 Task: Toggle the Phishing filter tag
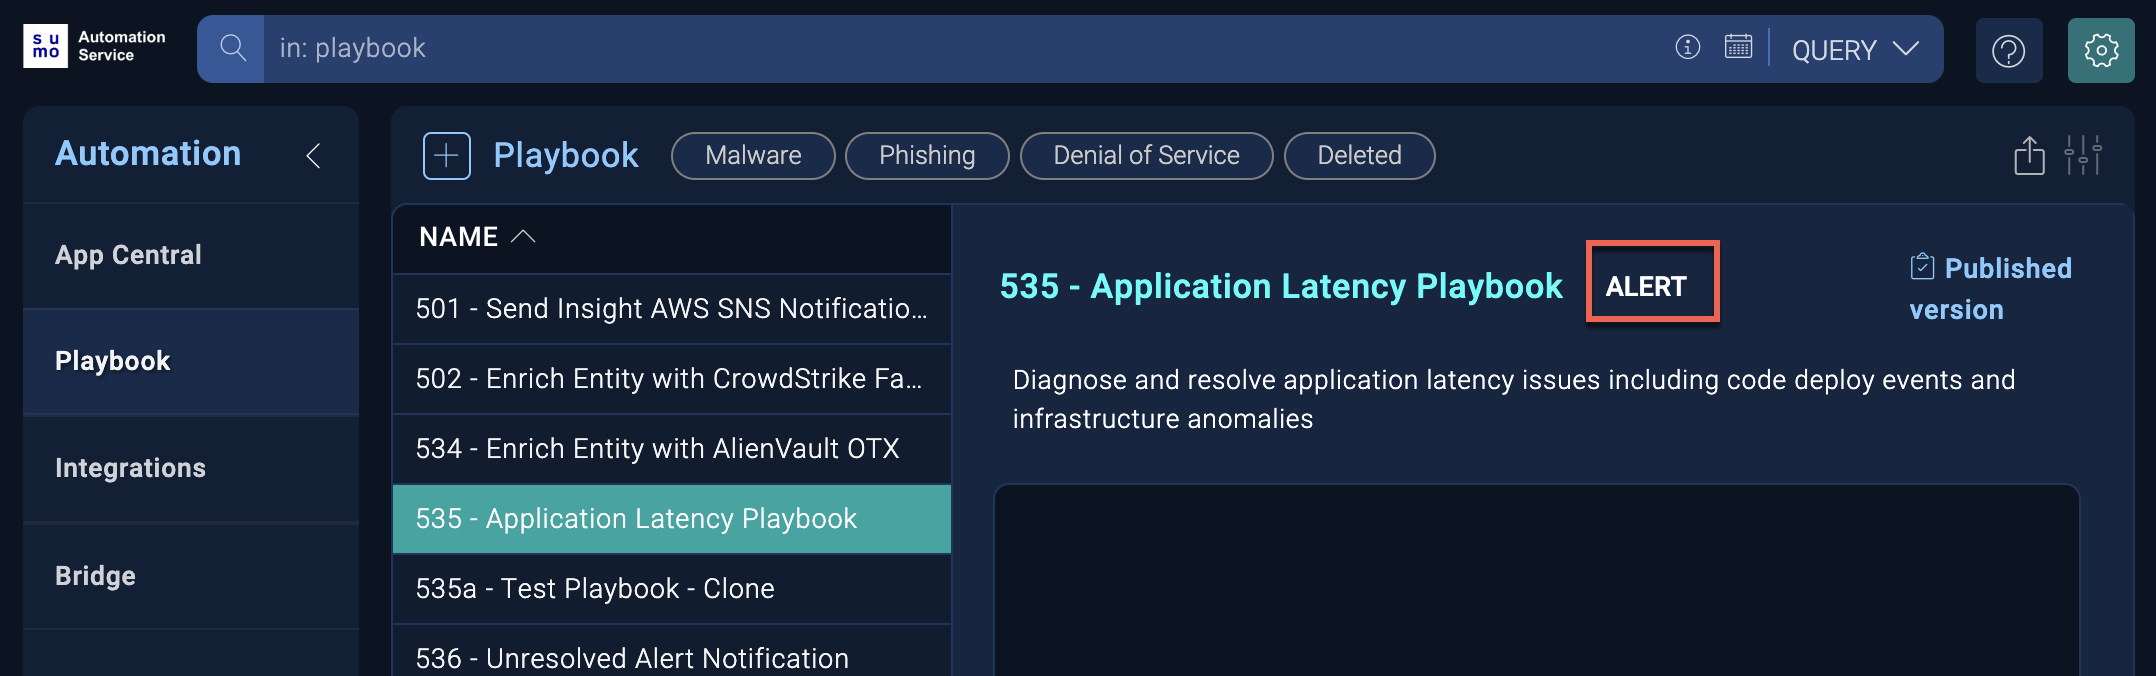pyautogui.click(x=926, y=156)
